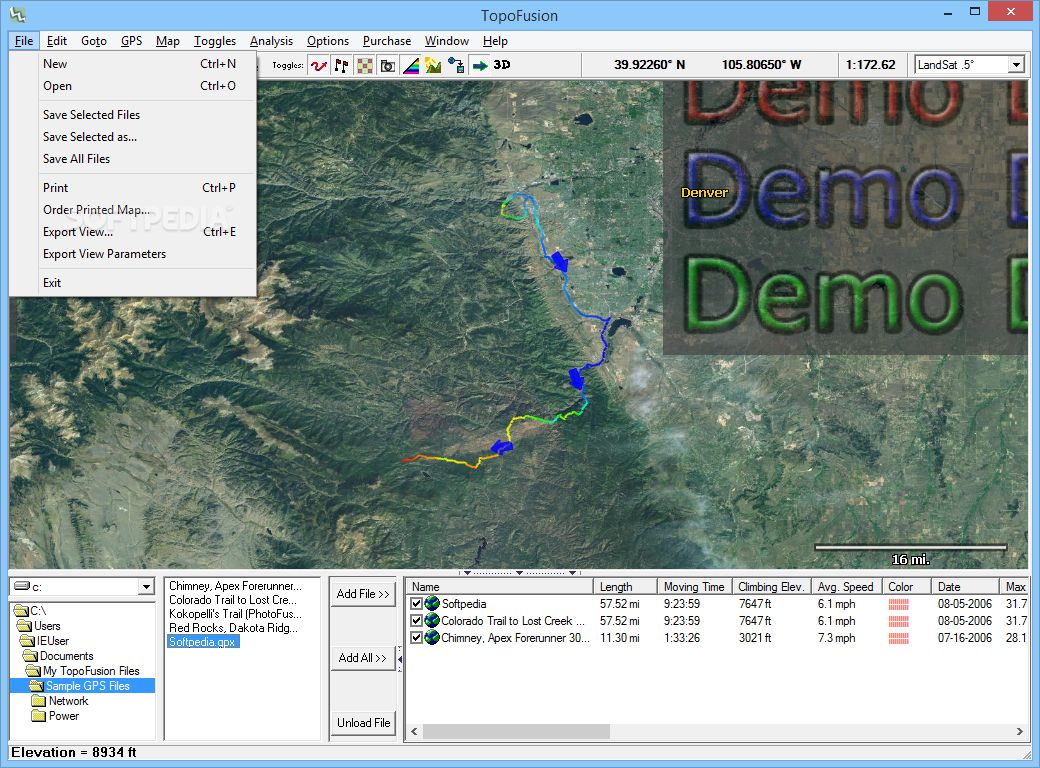Open the Toggles menu
The image size is (1040, 768).
pos(215,41)
